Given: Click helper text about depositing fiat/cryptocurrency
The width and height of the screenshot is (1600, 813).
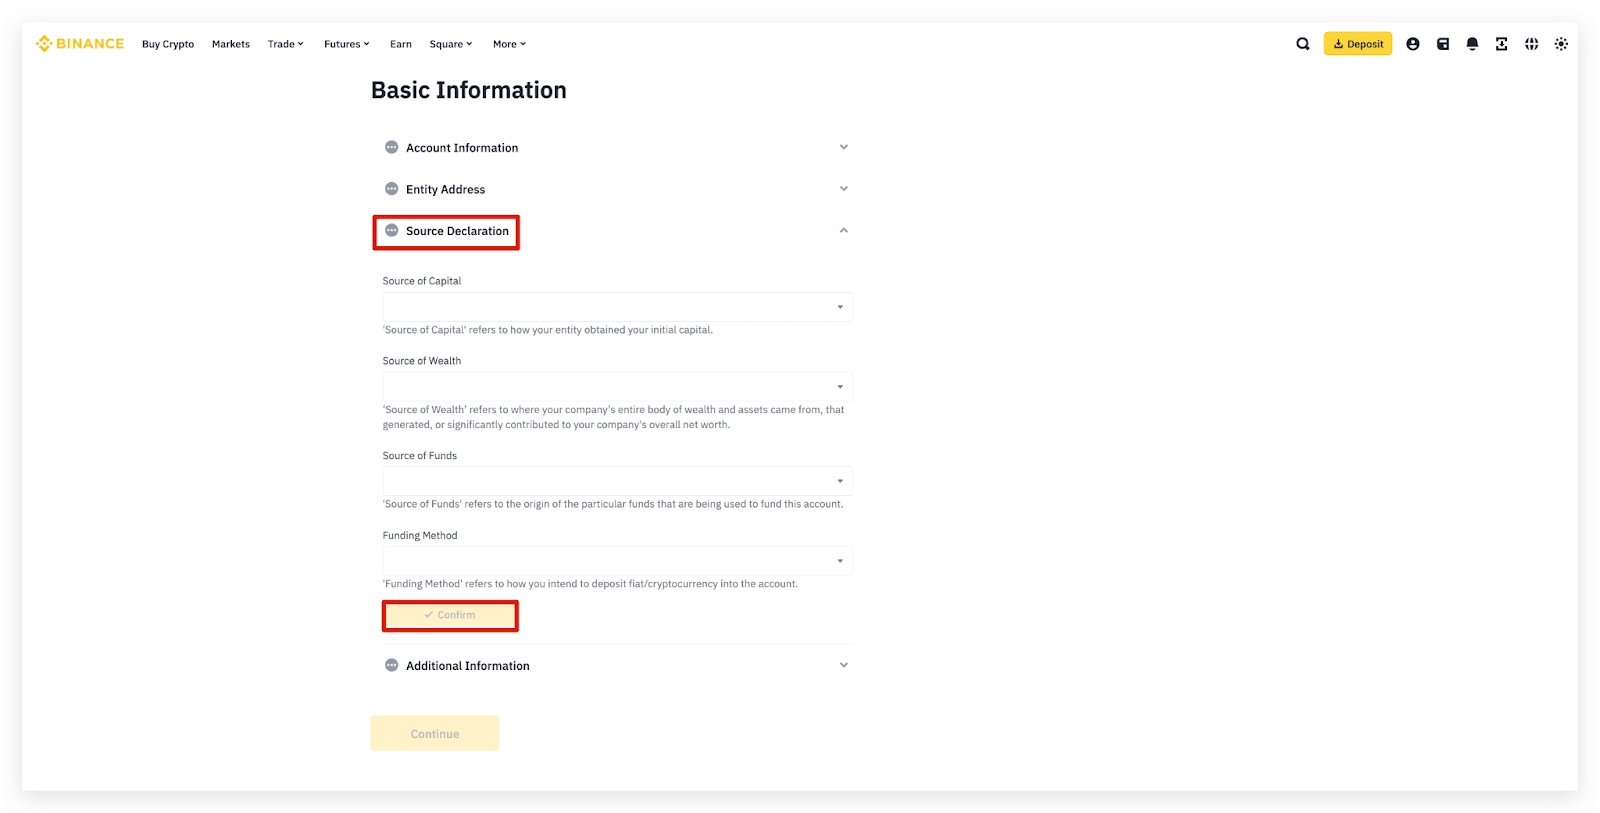Looking at the screenshot, I should 590,584.
